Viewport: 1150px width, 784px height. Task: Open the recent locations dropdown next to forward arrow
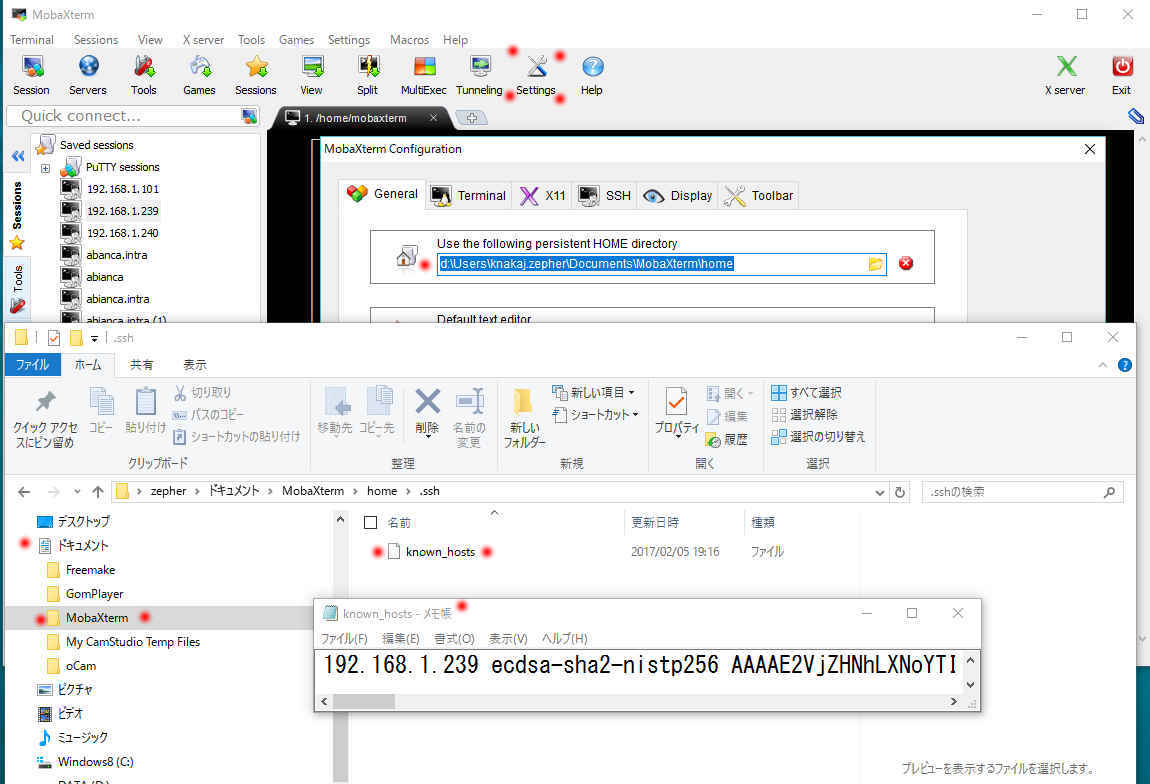click(x=77, y=491)
